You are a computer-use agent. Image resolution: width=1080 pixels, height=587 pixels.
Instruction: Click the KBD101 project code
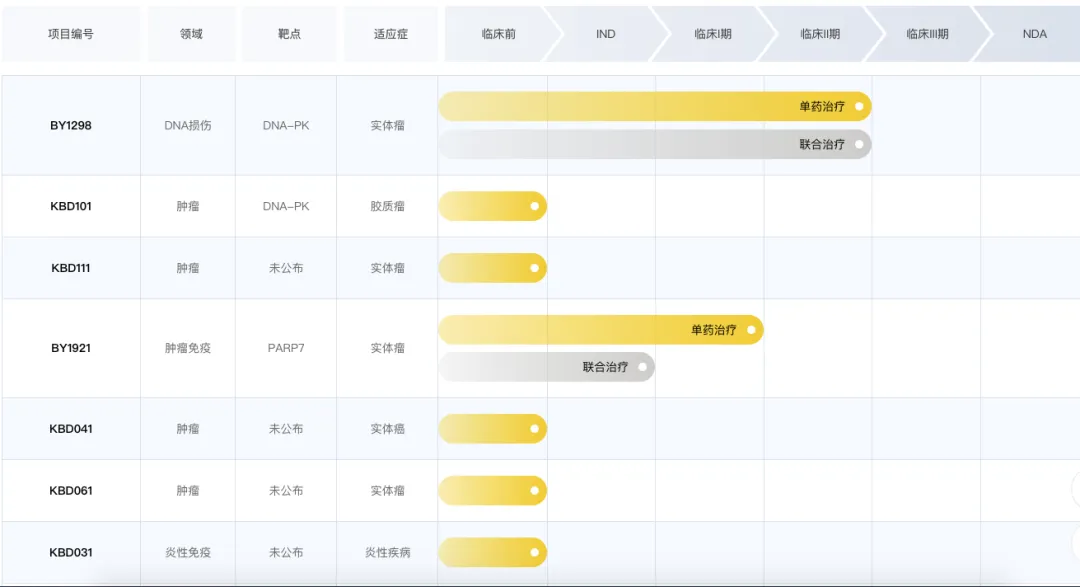coord(71,207)
